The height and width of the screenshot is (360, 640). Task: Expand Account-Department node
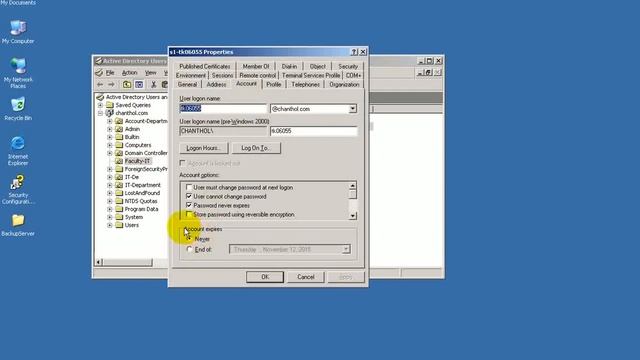[x=109, y=121]
